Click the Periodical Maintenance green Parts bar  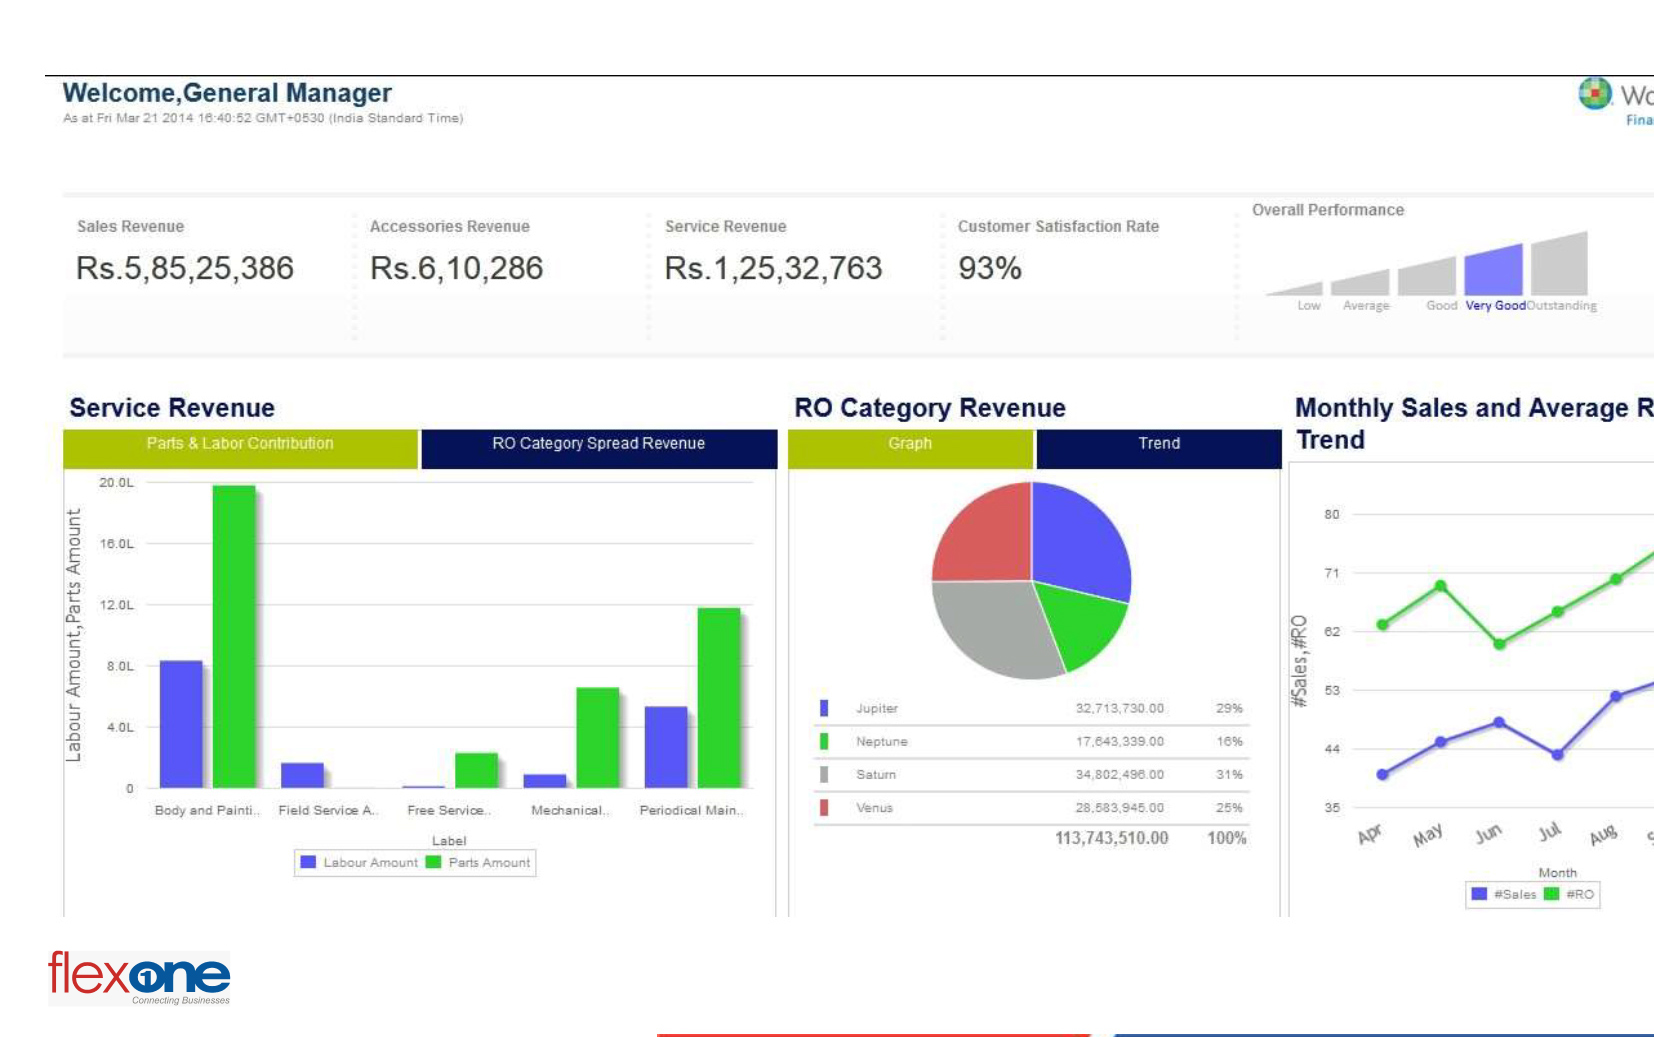point(718,698)
